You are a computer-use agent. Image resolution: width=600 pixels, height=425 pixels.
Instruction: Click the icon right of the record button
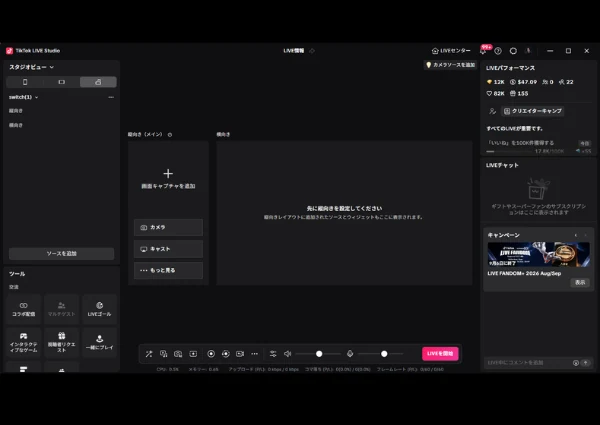[225, 354]
